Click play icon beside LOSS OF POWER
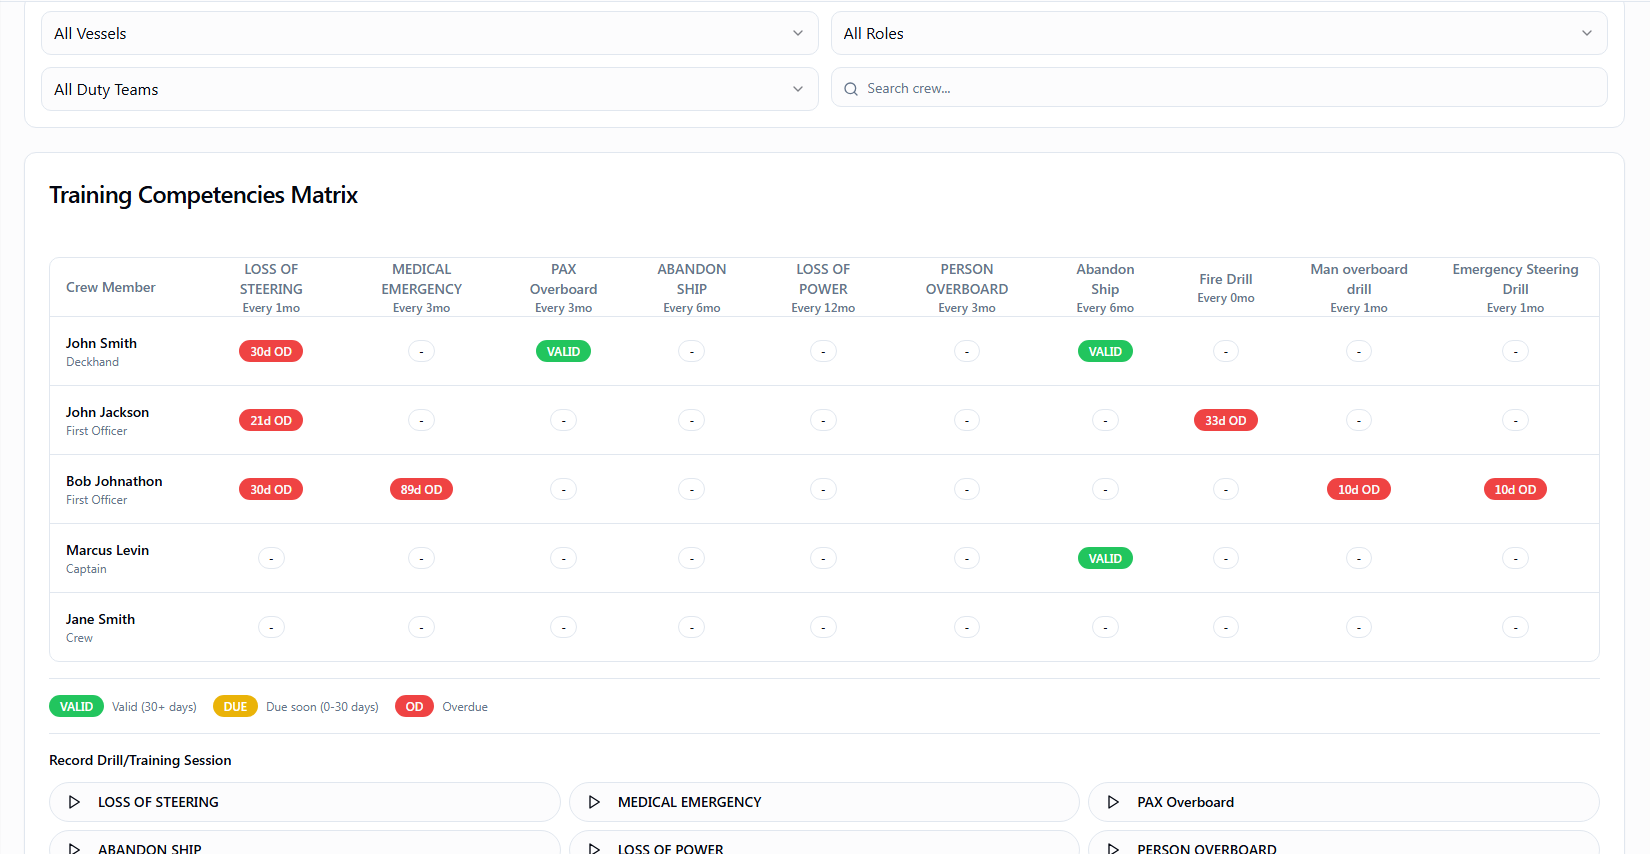The height and width of the screenshot is (854, 1650). point(594,847)
